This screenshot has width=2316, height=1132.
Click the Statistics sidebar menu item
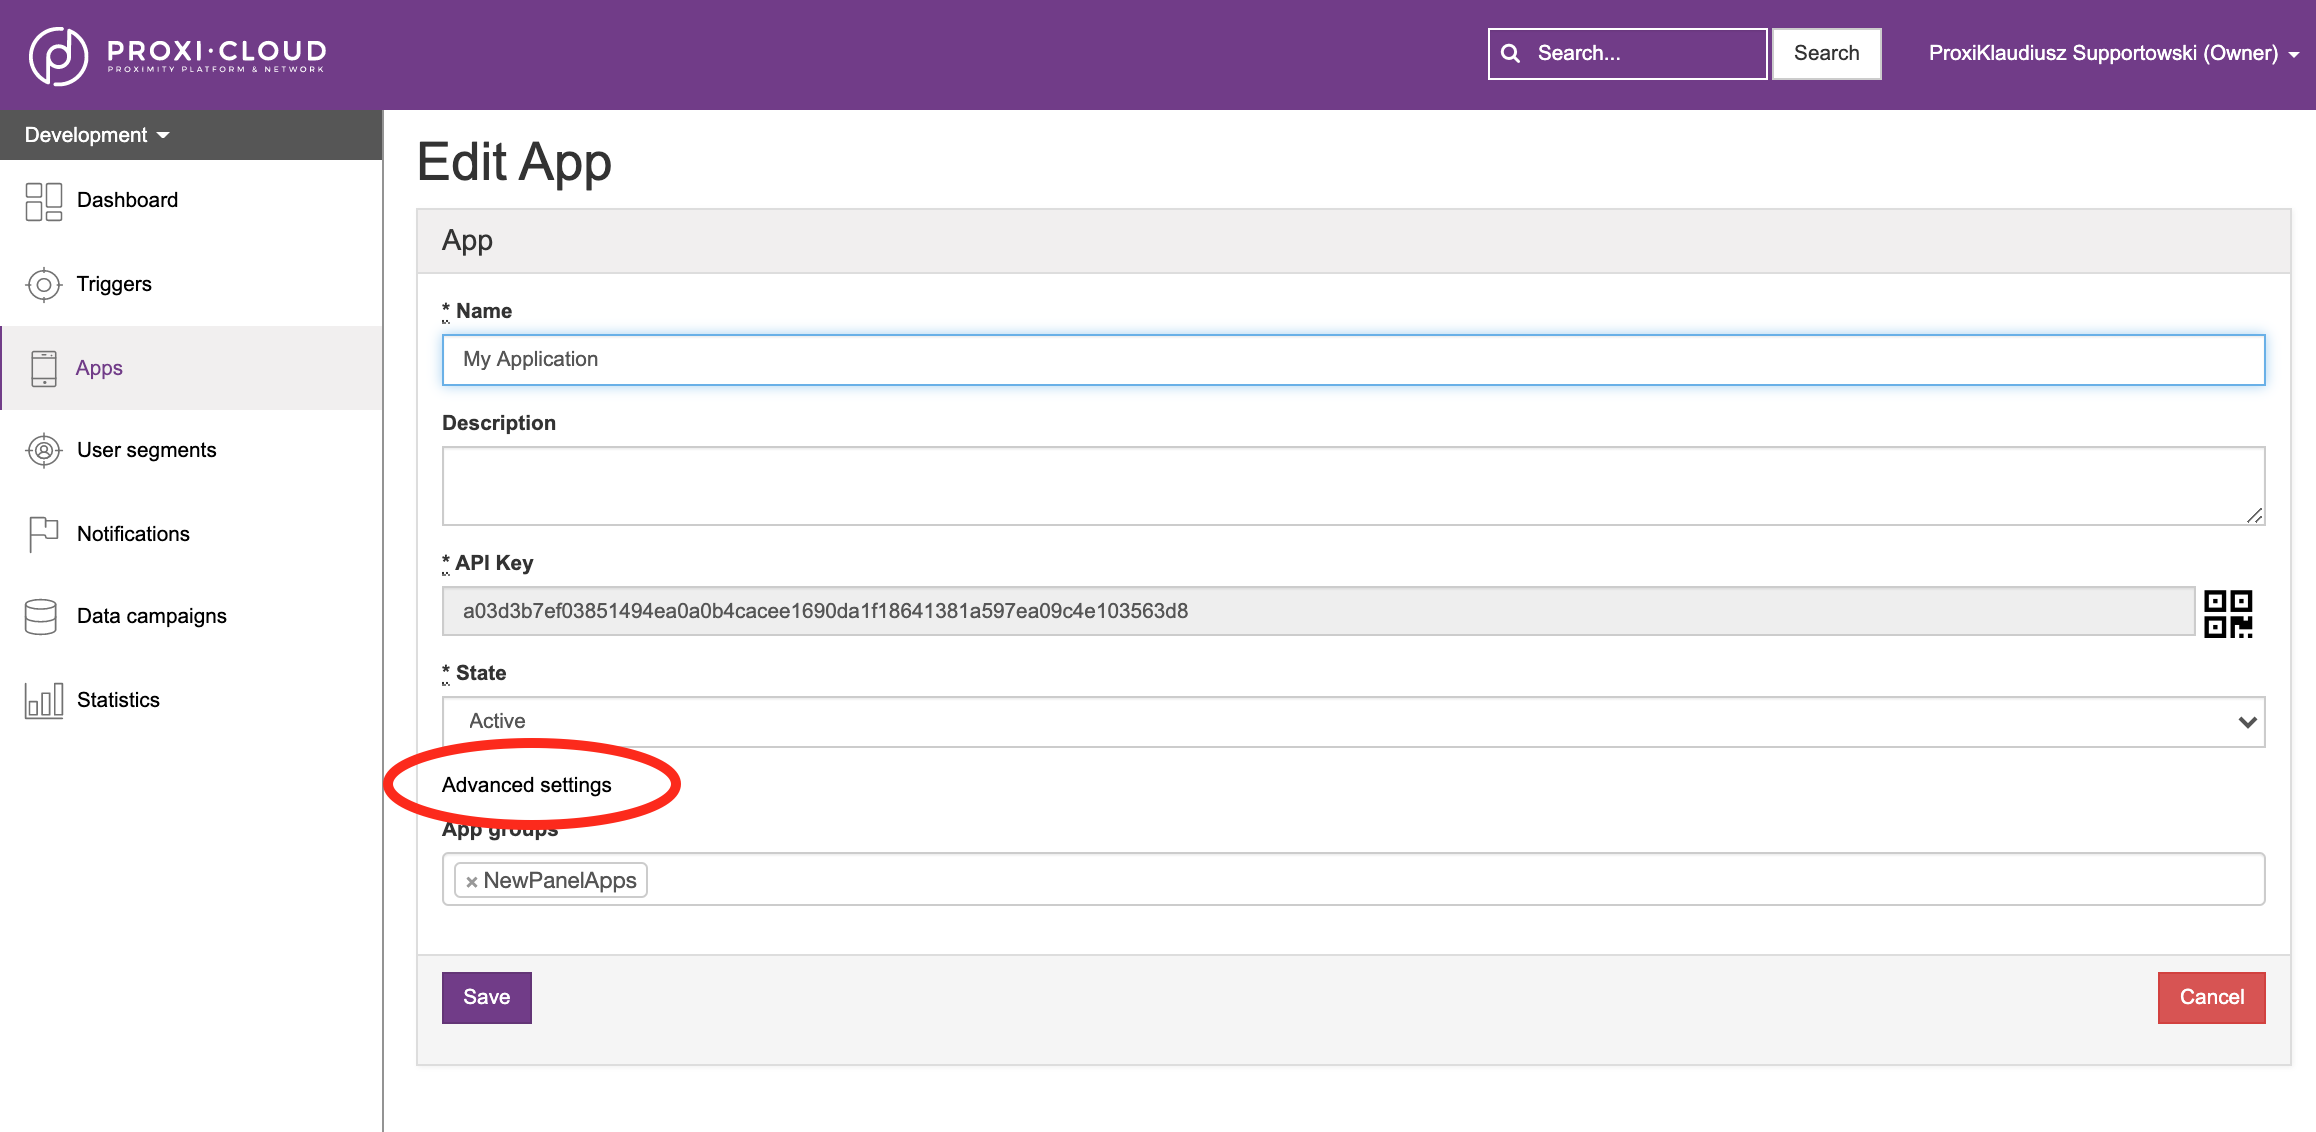coord(118,698)
